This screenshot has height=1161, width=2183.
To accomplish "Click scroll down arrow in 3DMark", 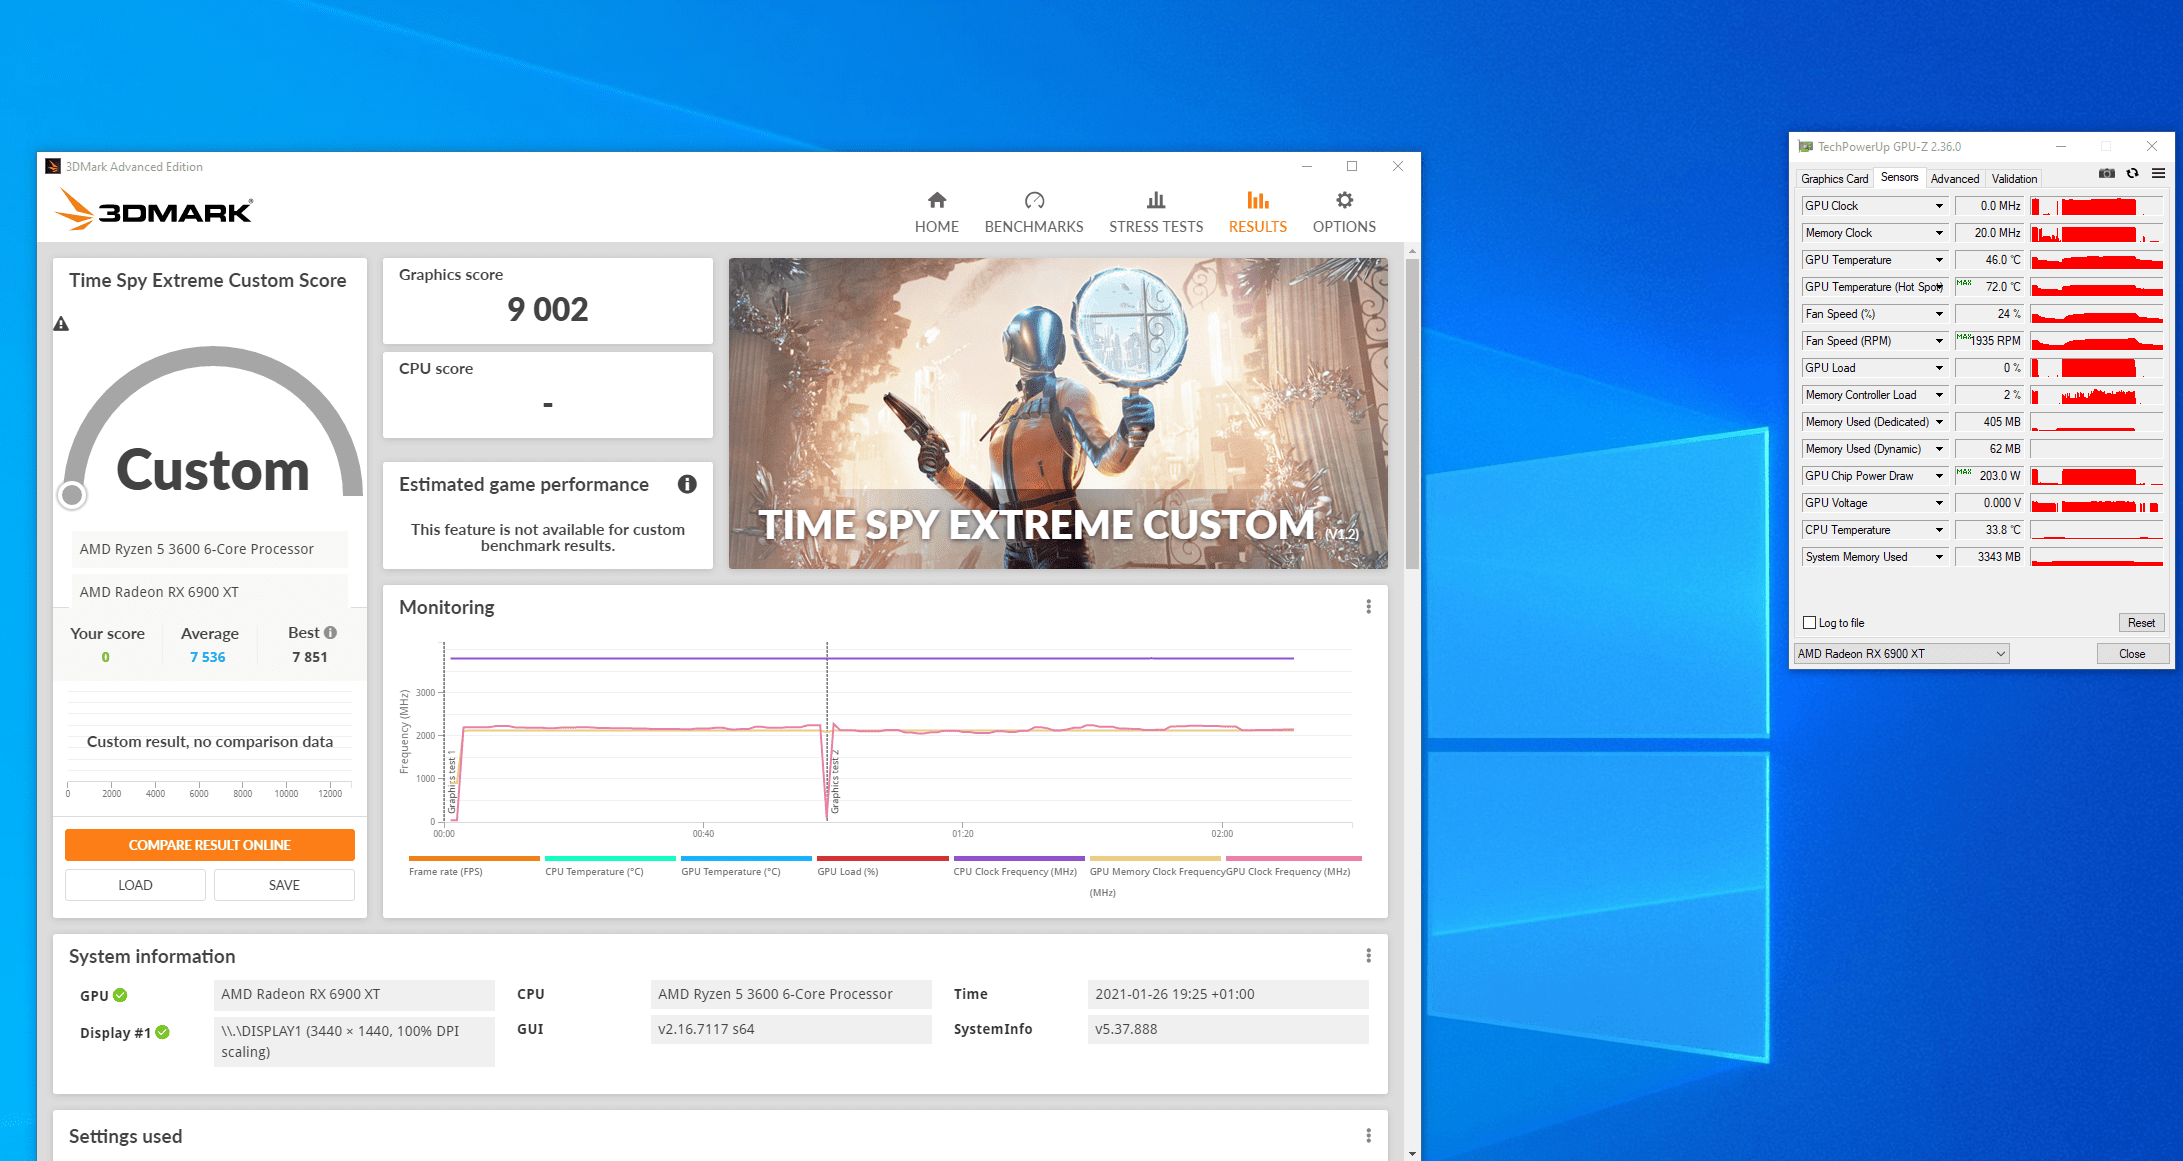I will point(1412,1153).
